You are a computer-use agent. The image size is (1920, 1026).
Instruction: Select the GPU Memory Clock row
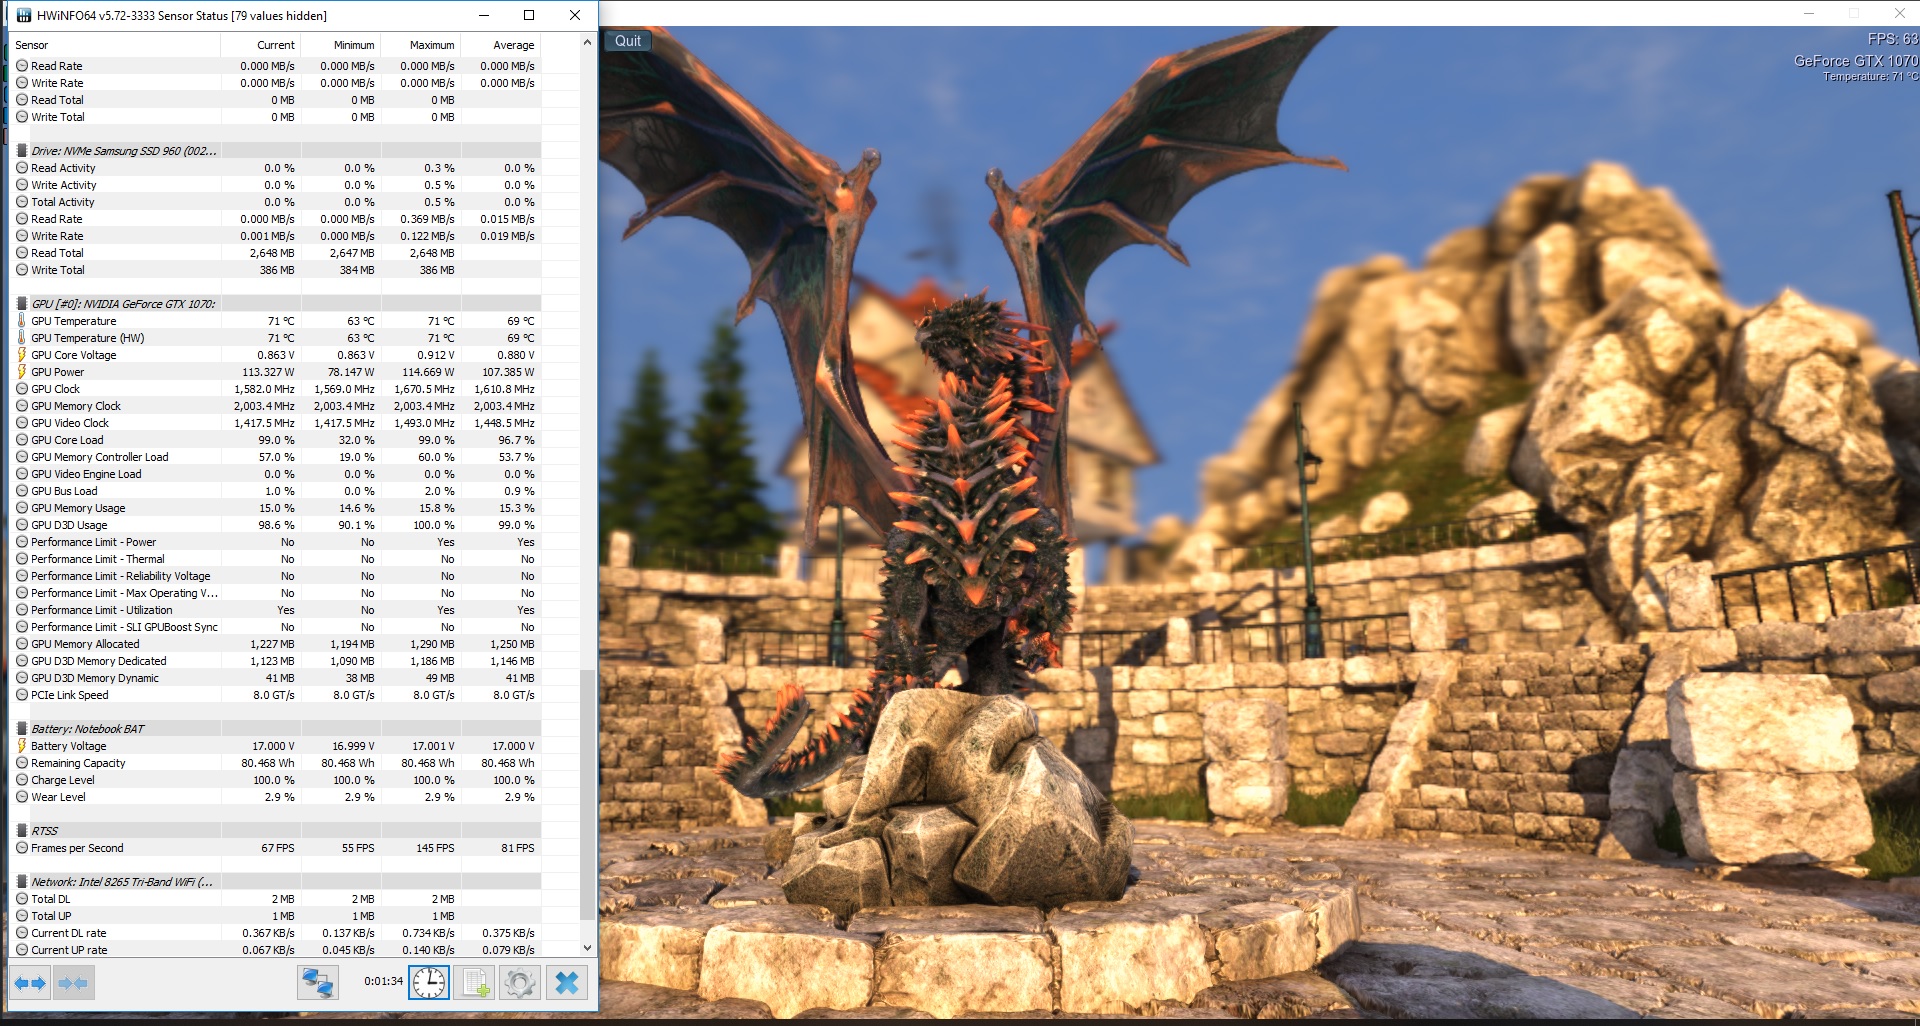276,406
